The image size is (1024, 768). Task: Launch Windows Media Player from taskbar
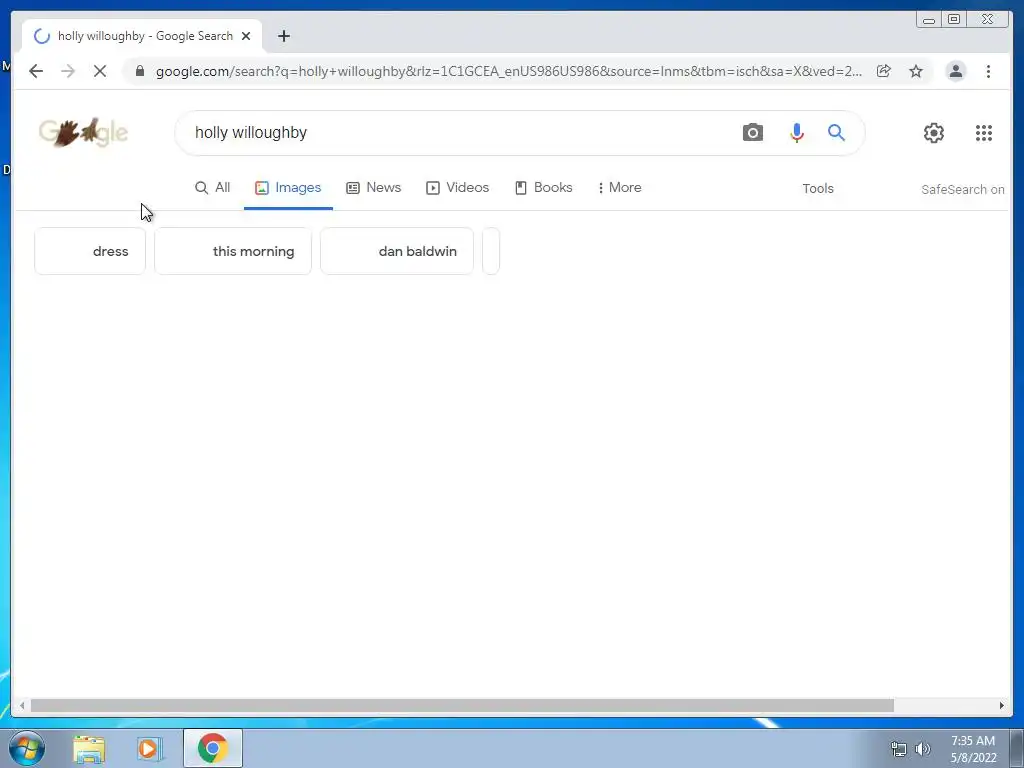tap(150, 749)
